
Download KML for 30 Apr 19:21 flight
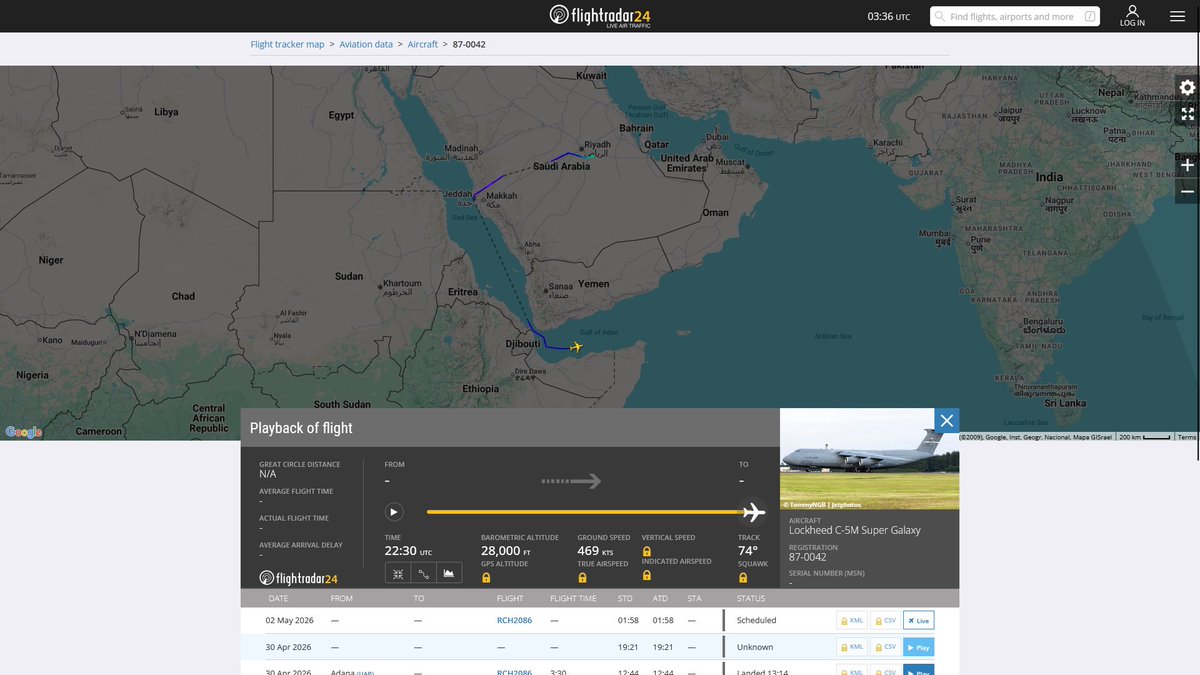click(851, 647)
